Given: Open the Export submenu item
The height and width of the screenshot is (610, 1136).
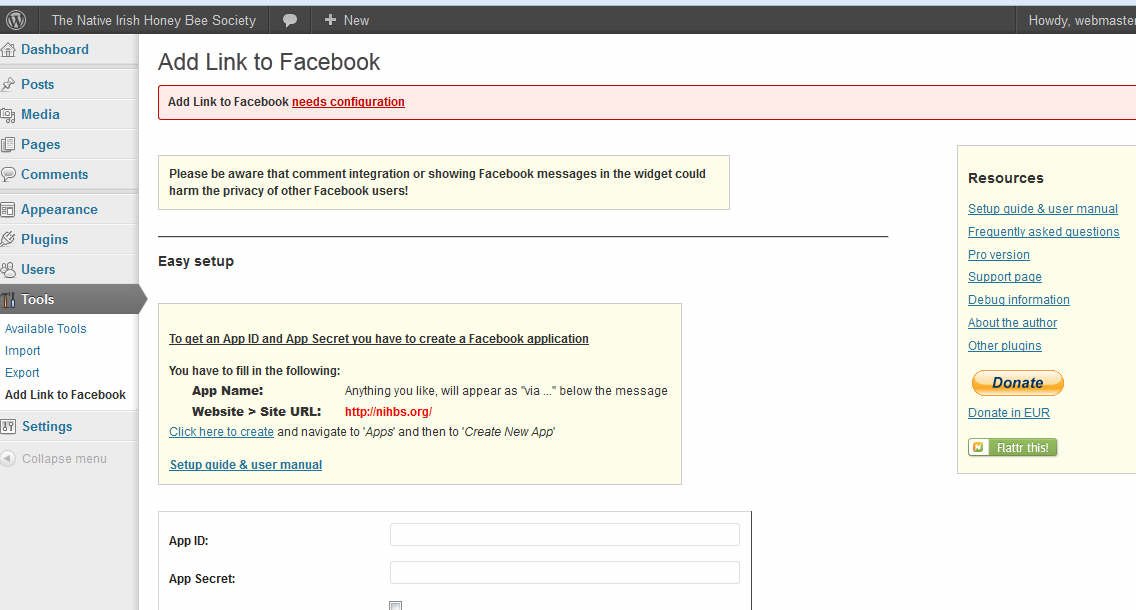Looking at the screenshot, I should (x=22, y=372).
